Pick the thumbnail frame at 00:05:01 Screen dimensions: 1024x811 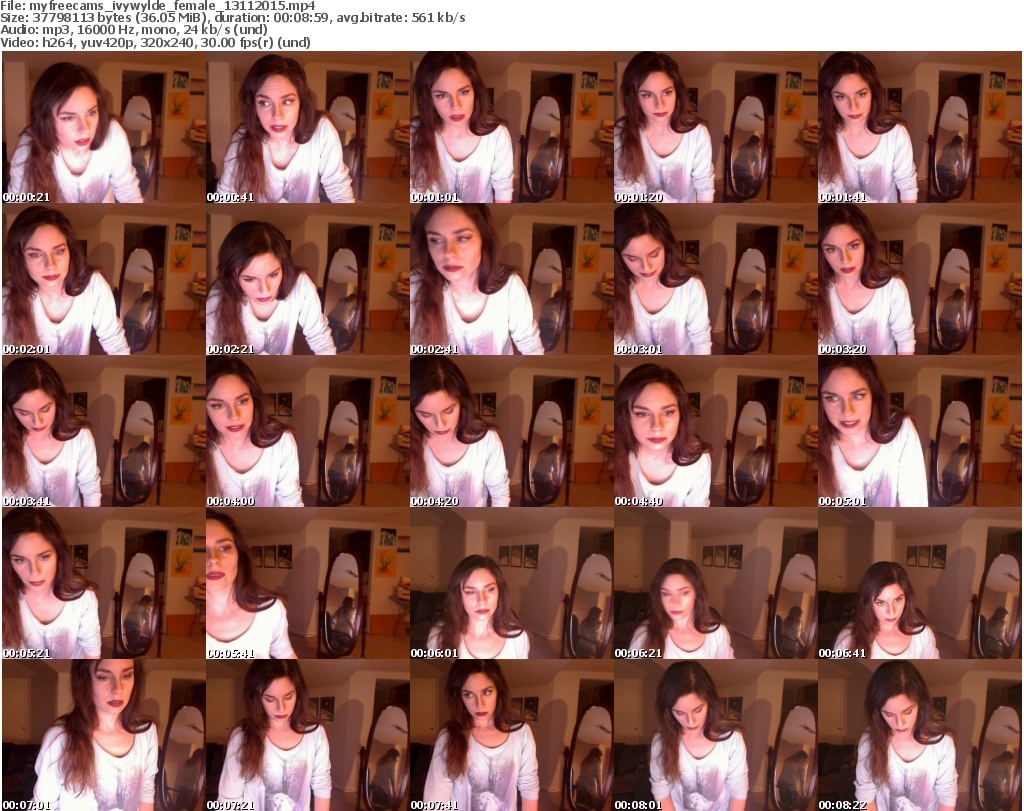point(920,432)
